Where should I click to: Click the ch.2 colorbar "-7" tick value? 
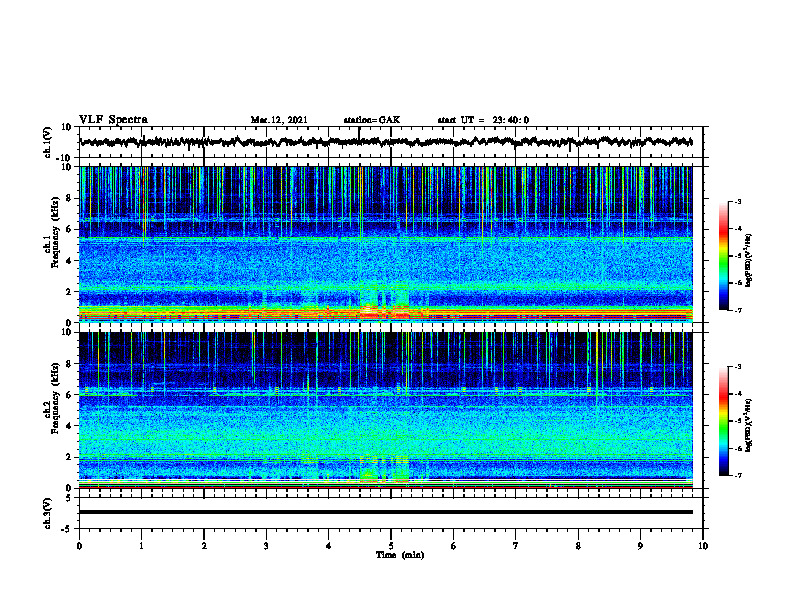[737, 476]
